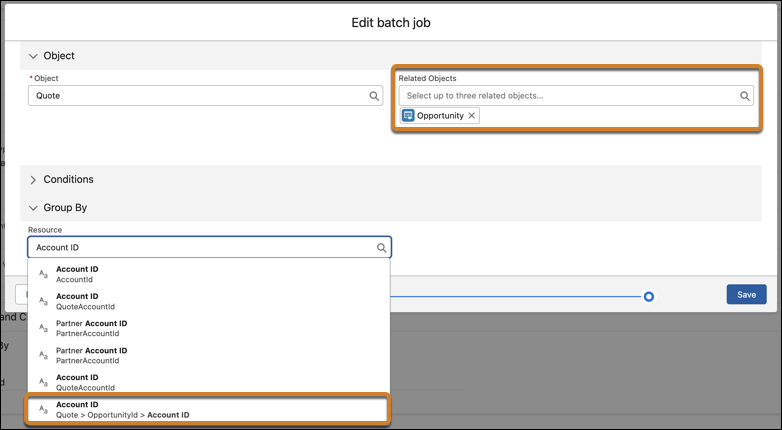This screenshot has width=782, height=430.
Task: Save the batch job
Action: pyautogui.click(x=746, y=295)
